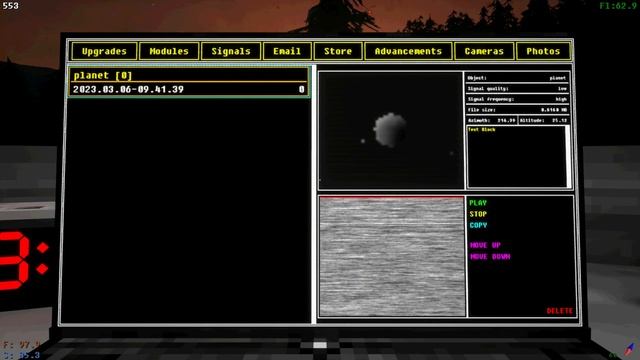
Task: Delete the selected signal
Action: click(x=560, y=311)
